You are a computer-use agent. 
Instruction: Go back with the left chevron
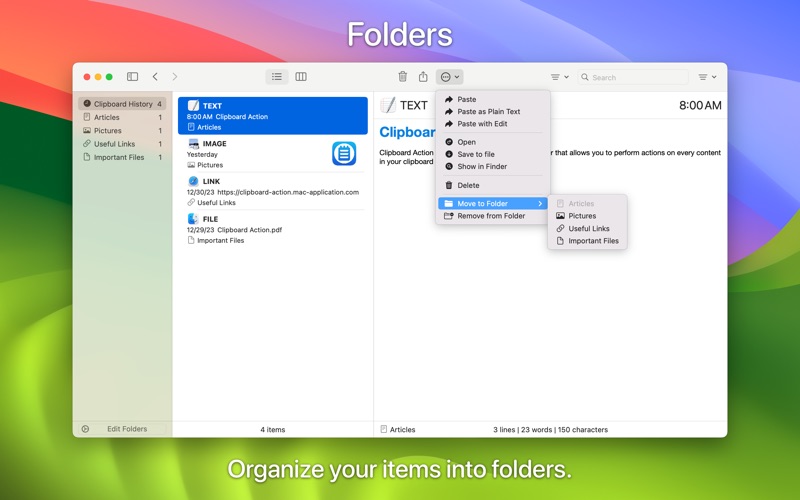point(155,77)
